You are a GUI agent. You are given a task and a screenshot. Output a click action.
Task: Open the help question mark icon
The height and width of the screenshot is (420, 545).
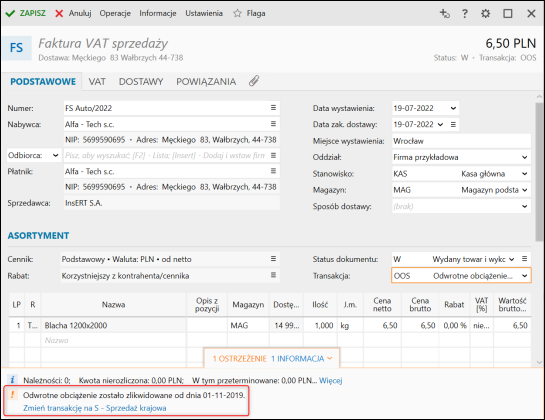coord(464,14)
